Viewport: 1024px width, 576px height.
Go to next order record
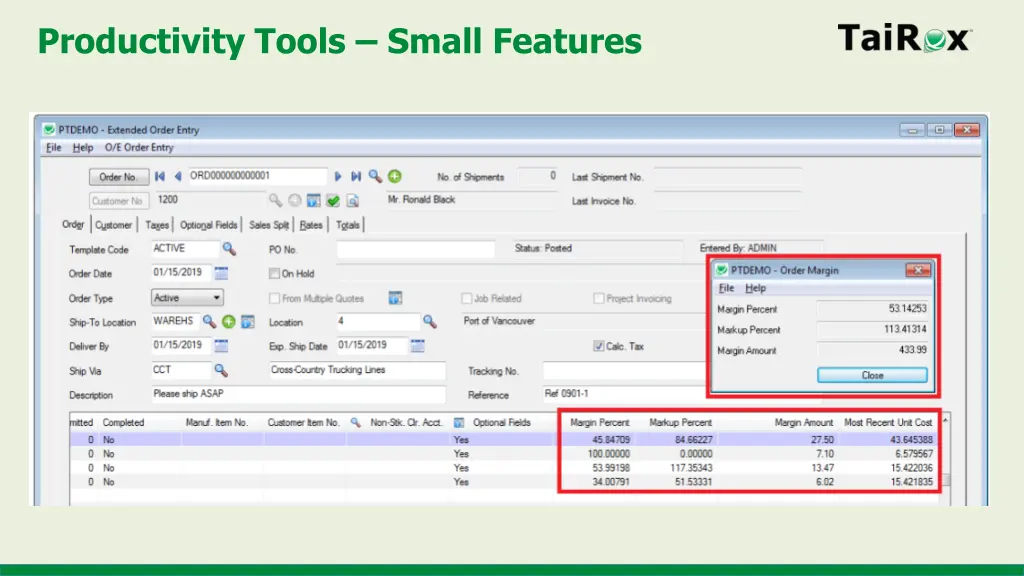[x=338, y=176]
